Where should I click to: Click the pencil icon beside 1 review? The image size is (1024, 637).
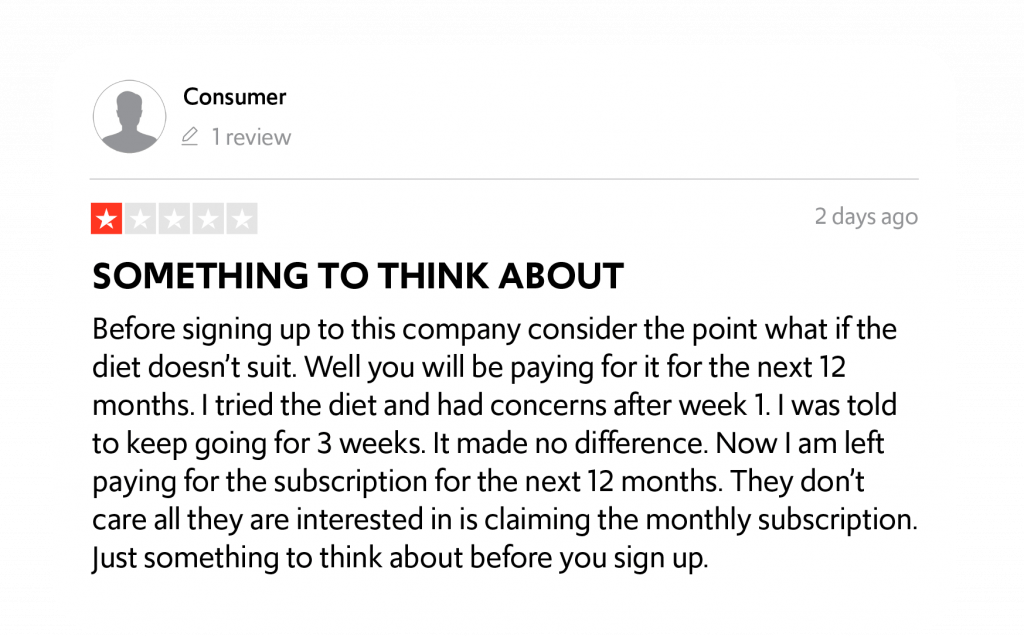189,137
